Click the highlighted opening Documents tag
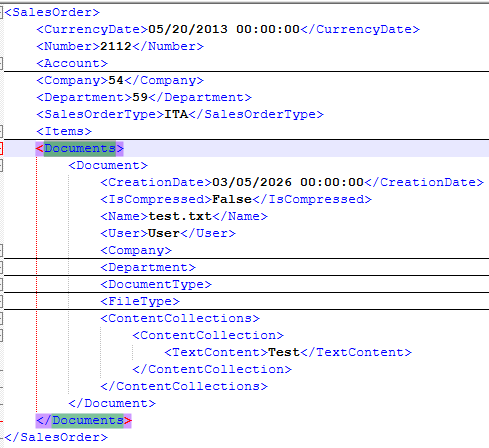 coord(80,148)
